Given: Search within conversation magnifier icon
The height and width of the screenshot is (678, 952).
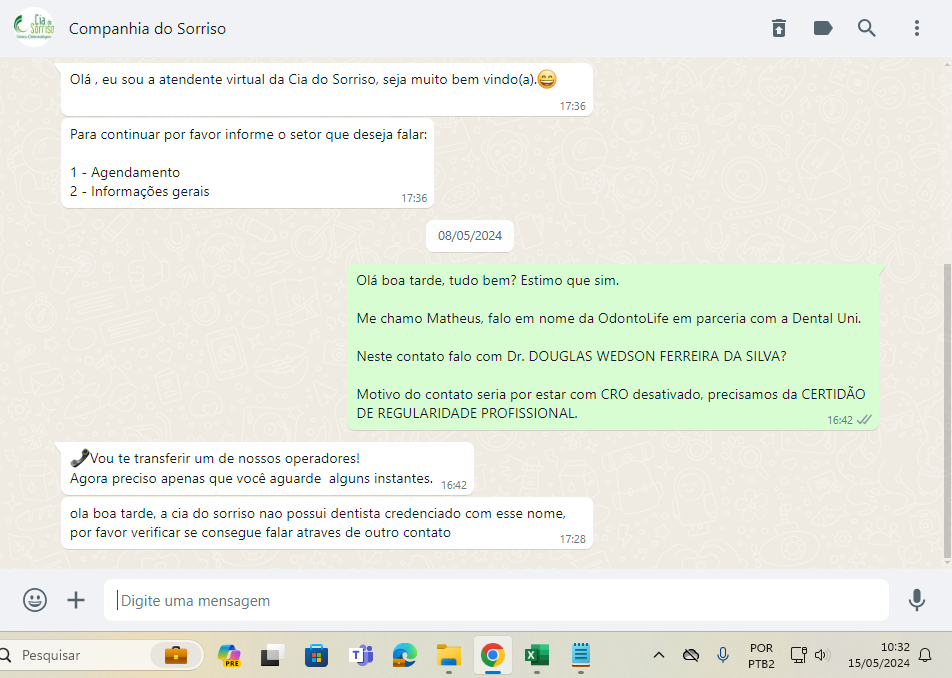Looking at the screenshot, I should pos(866,28).
